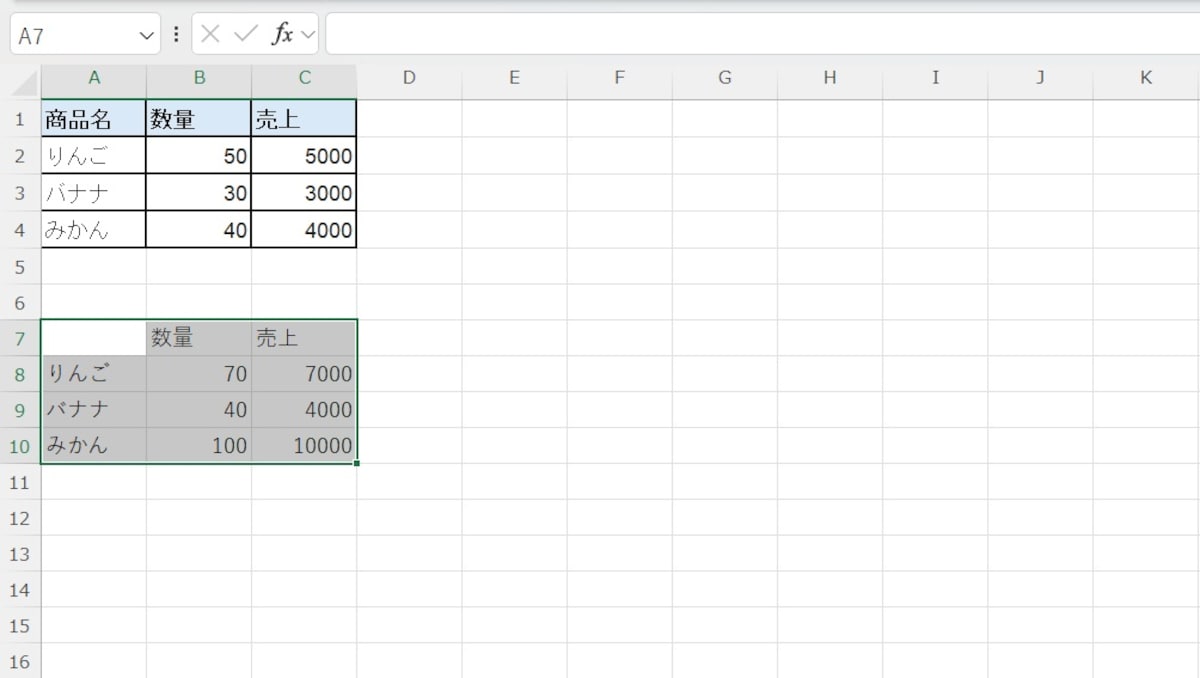
Task: Select the cell showing 10000
Action: coord(303,446)
